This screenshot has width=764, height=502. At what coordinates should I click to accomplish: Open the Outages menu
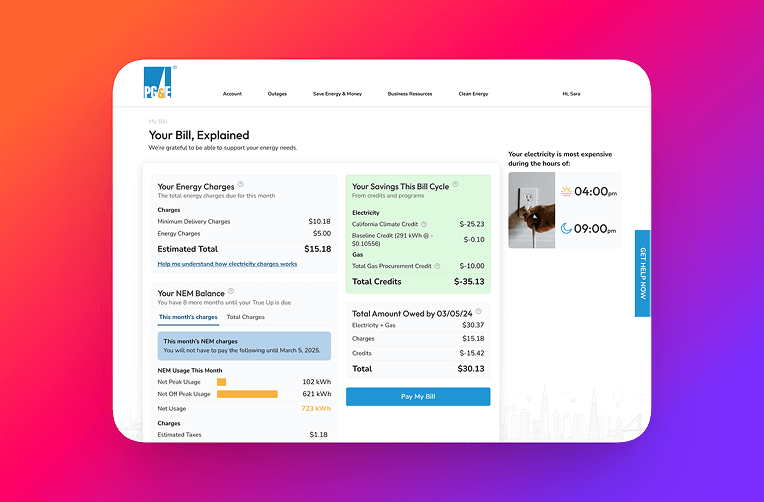(277, 94)
